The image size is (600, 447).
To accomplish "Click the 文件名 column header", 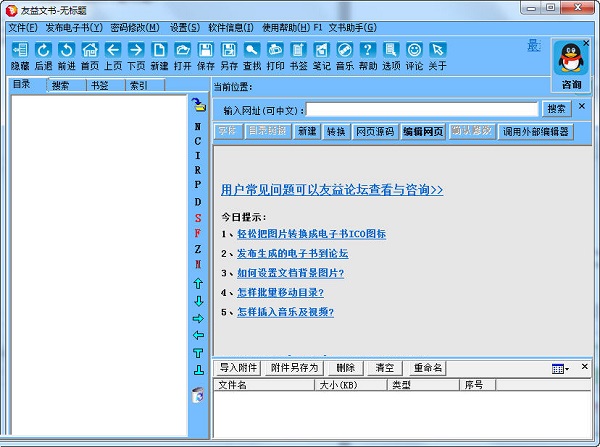I will pyautogui.click(x=264, y=385).
